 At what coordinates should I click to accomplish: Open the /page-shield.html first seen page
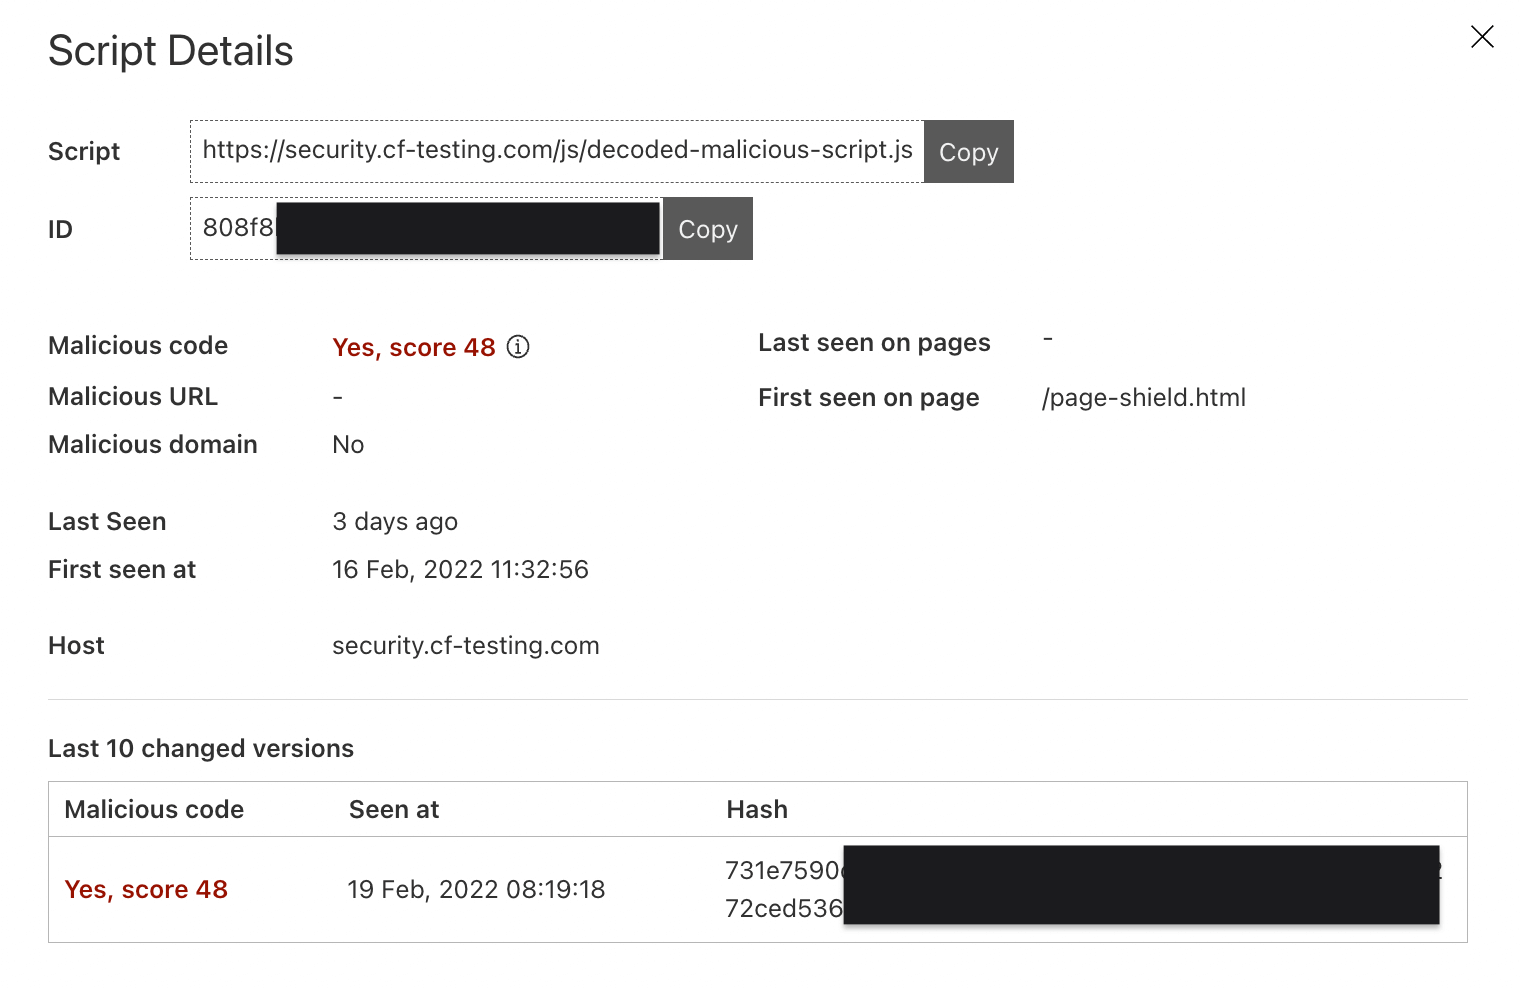(1143, 397)
